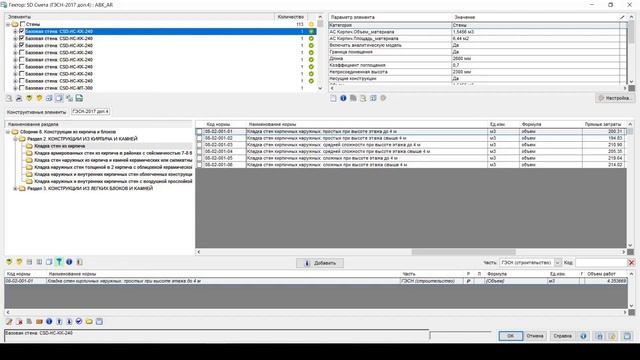Click the elements list scroll-down arrow

pos(320,88)
